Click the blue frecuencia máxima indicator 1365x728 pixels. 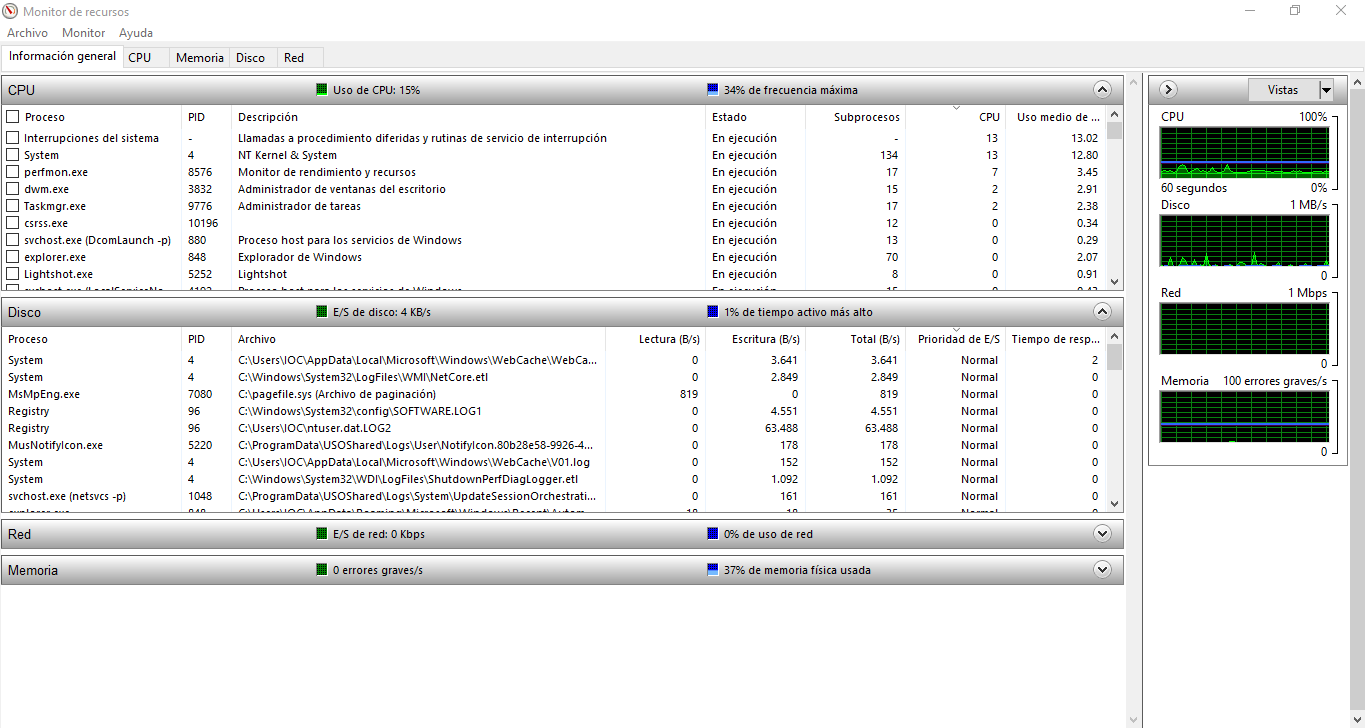[x=713, y=90]
